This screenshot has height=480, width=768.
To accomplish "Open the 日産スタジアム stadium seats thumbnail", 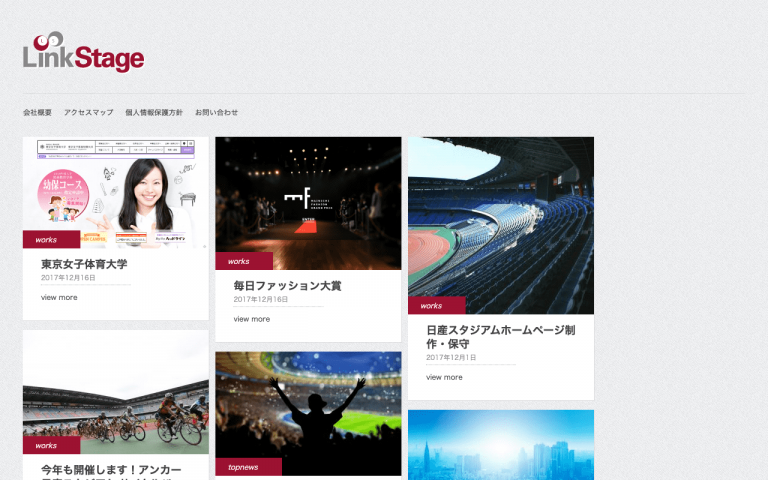I will point(501,225).
